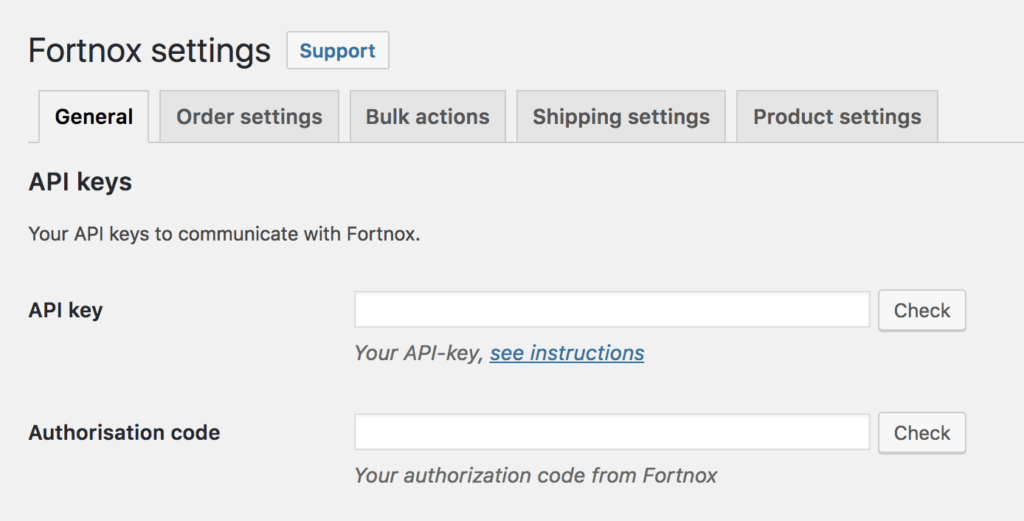
Task: Focus the Authorisation code text field
Action: (612, 432)
